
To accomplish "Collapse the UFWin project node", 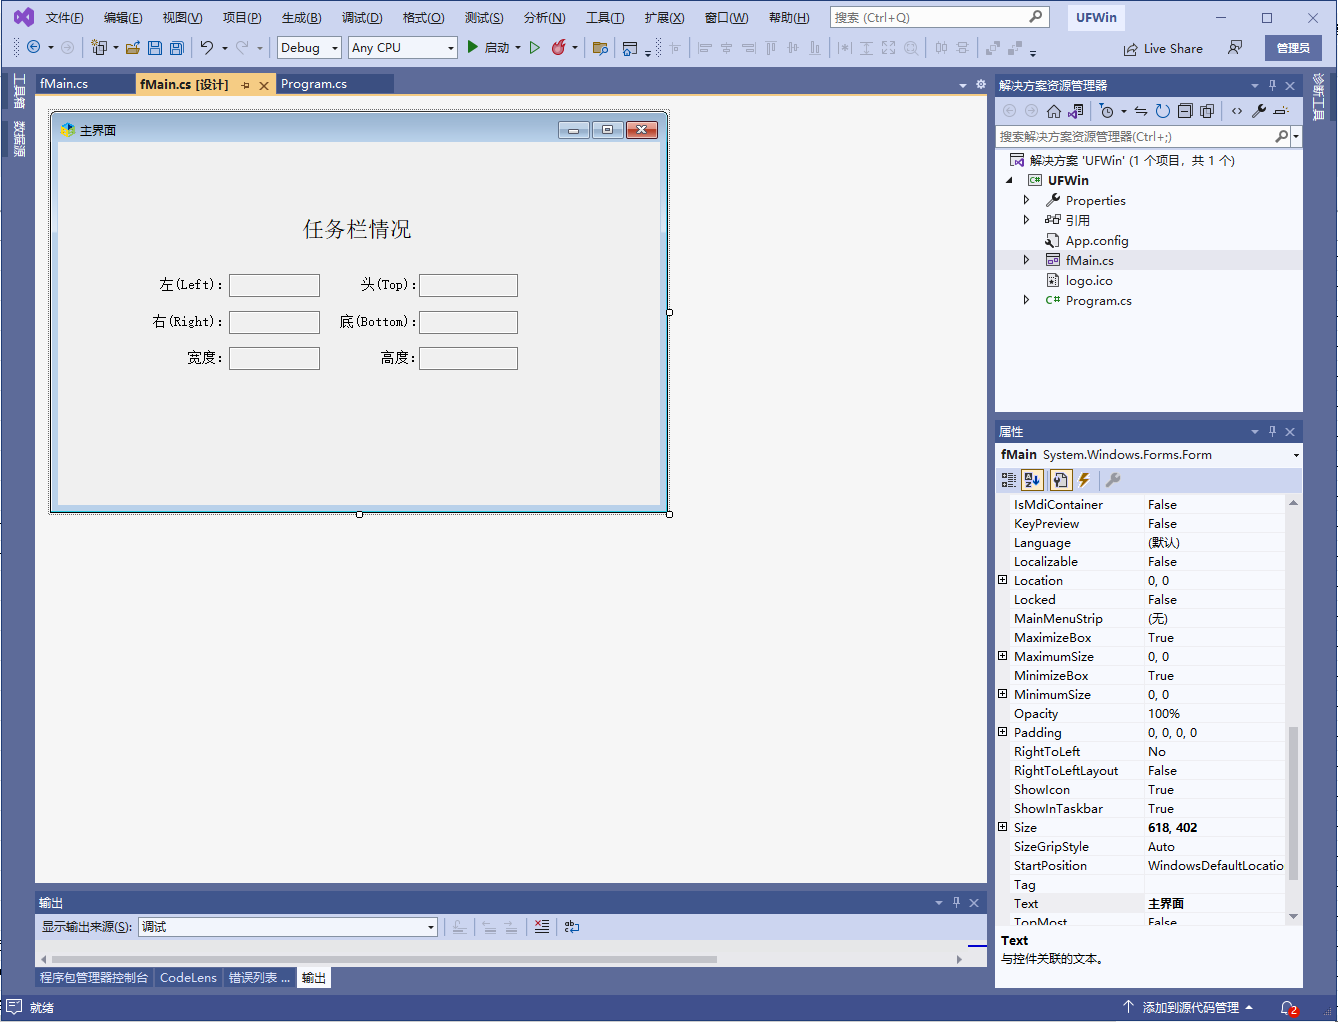I will pos(1009,181).
